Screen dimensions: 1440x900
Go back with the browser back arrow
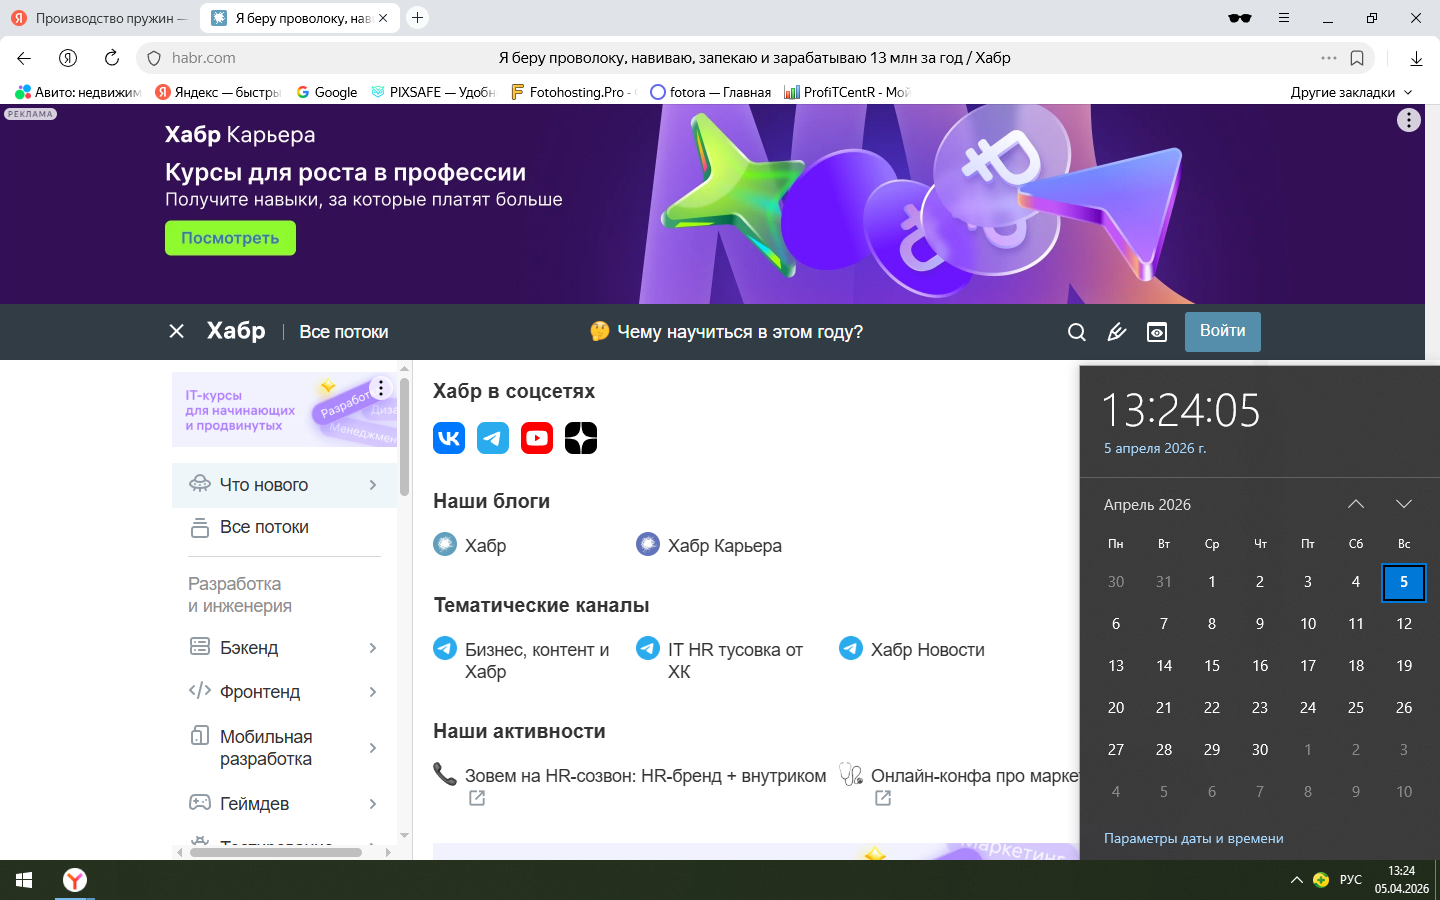click(x=24, y=58)
